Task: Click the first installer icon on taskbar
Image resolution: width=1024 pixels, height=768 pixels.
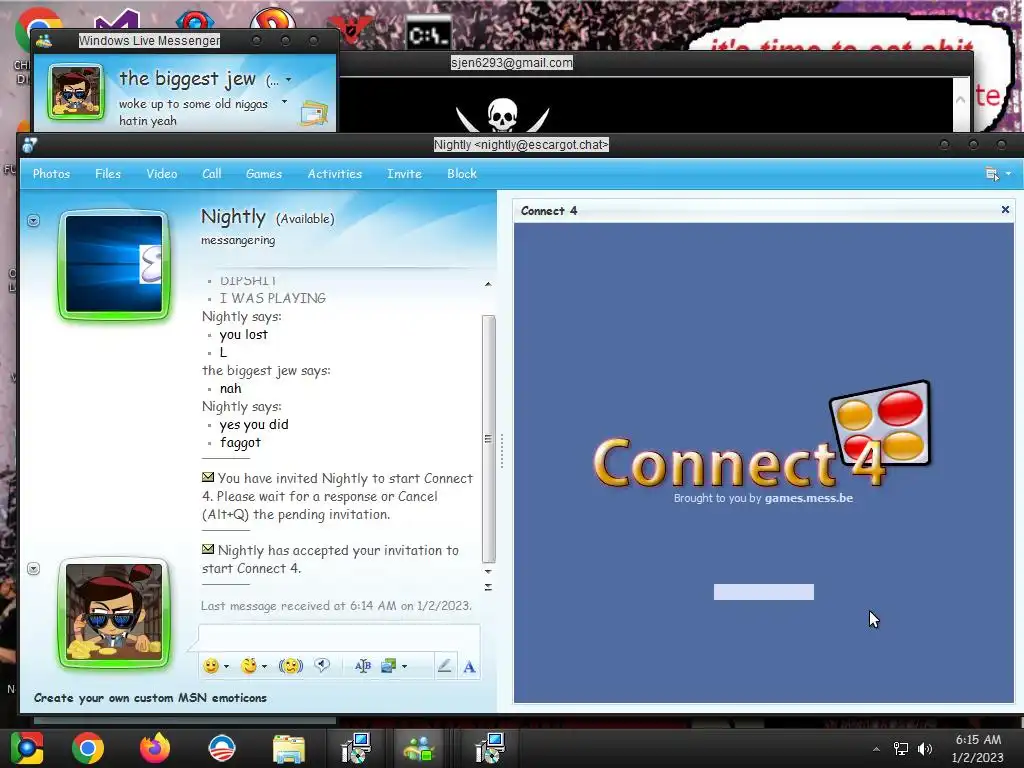Action: point(355,748)
